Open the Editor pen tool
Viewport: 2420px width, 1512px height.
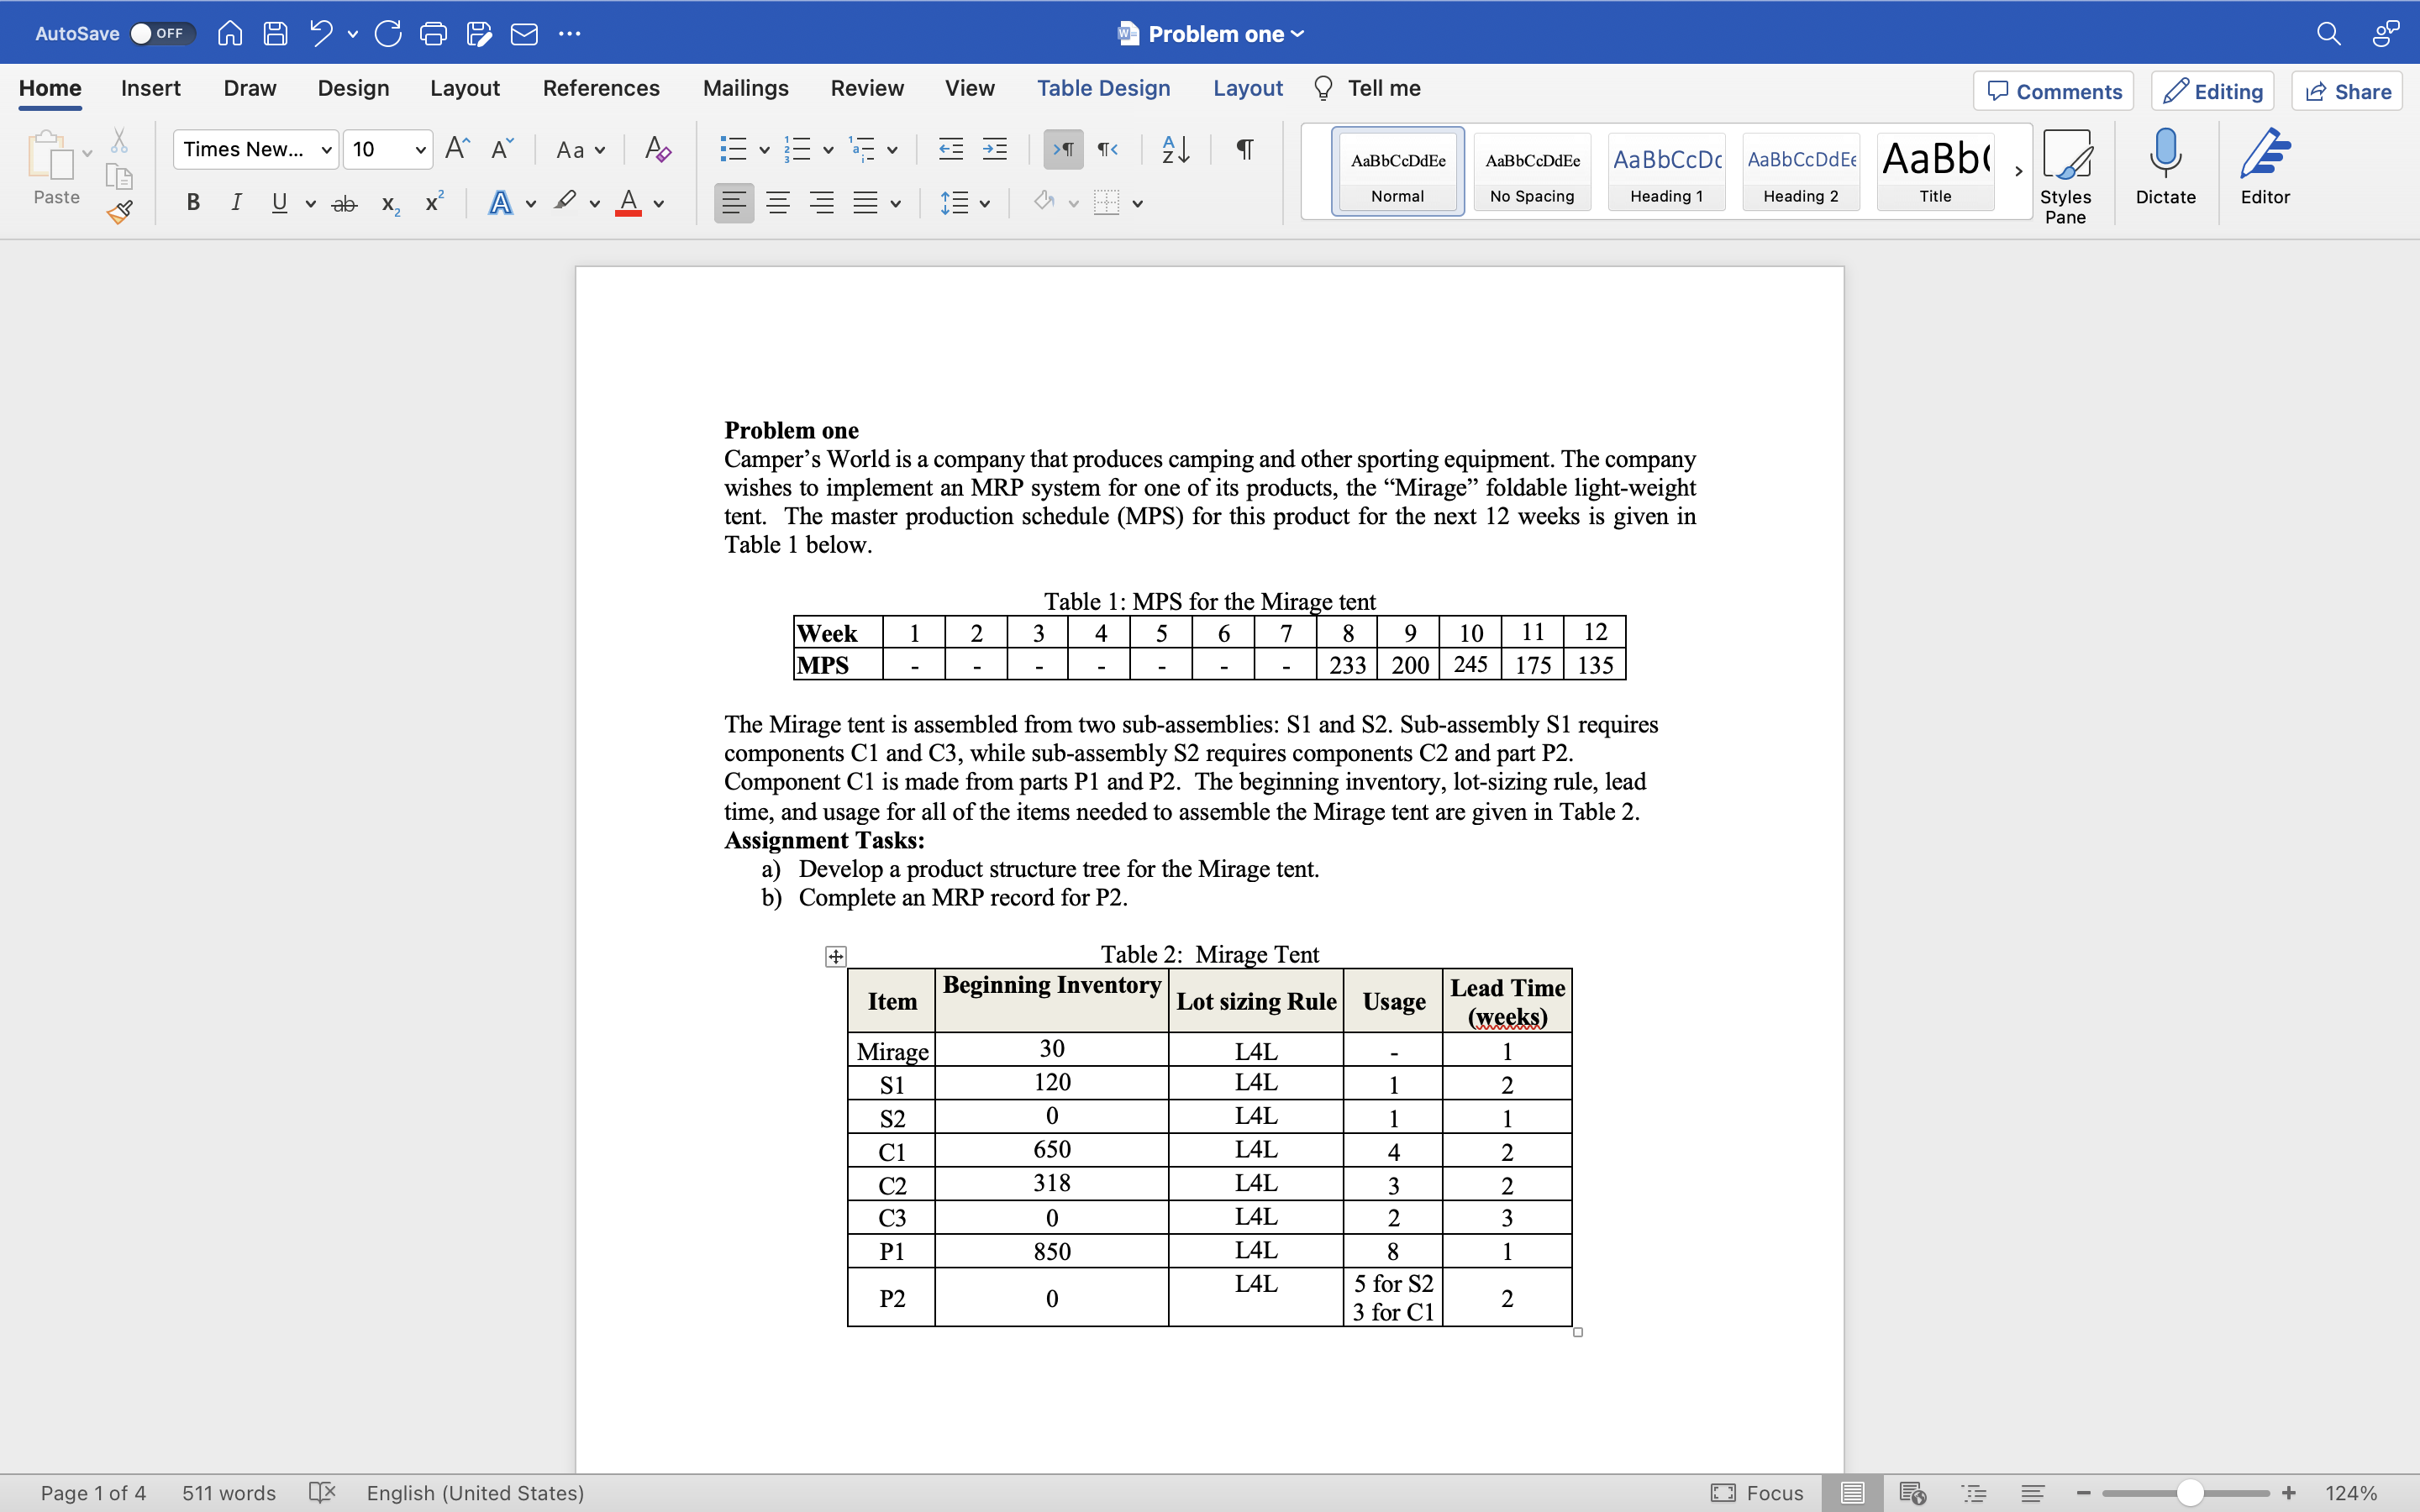2264,166
